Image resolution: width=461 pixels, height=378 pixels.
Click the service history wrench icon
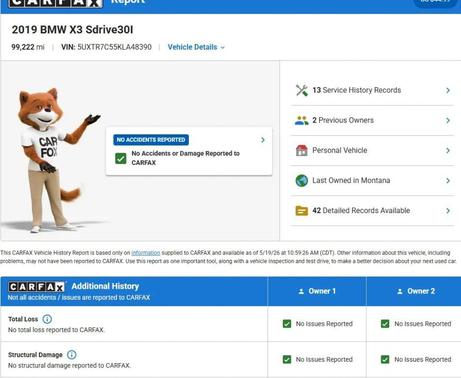point(302,90)
